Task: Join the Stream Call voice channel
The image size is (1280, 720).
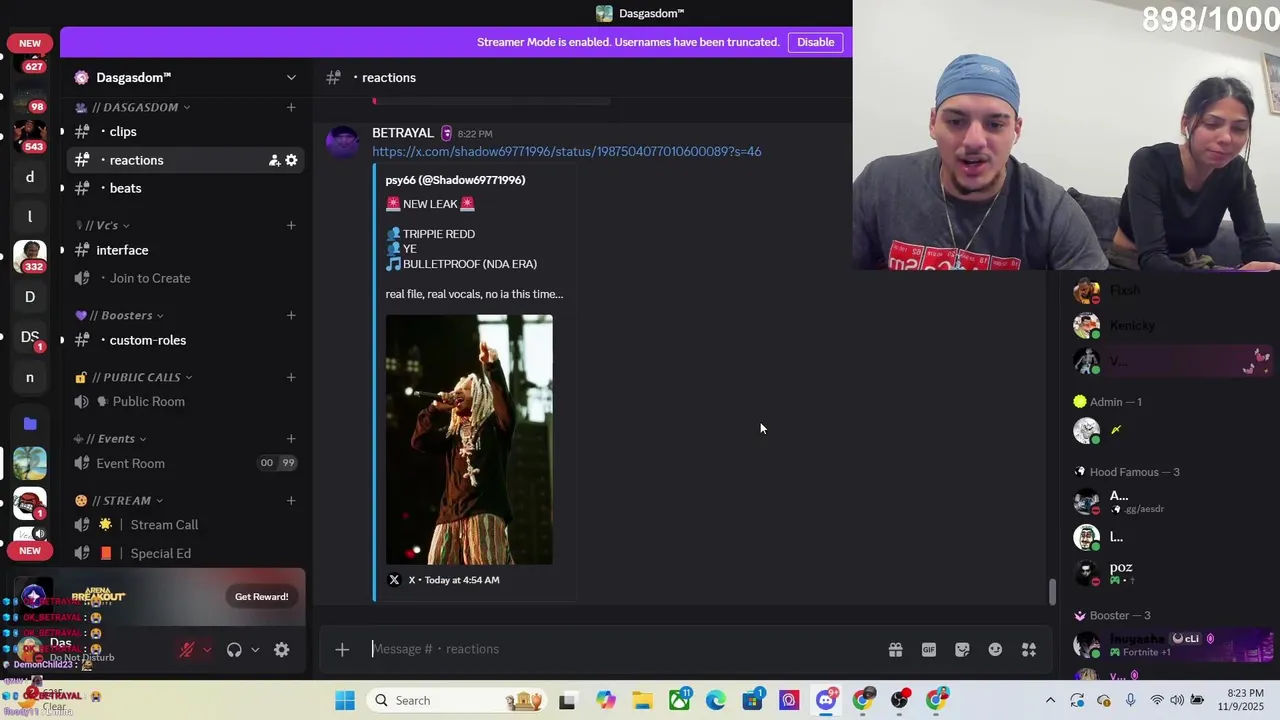Action: (x=185, y=524)
